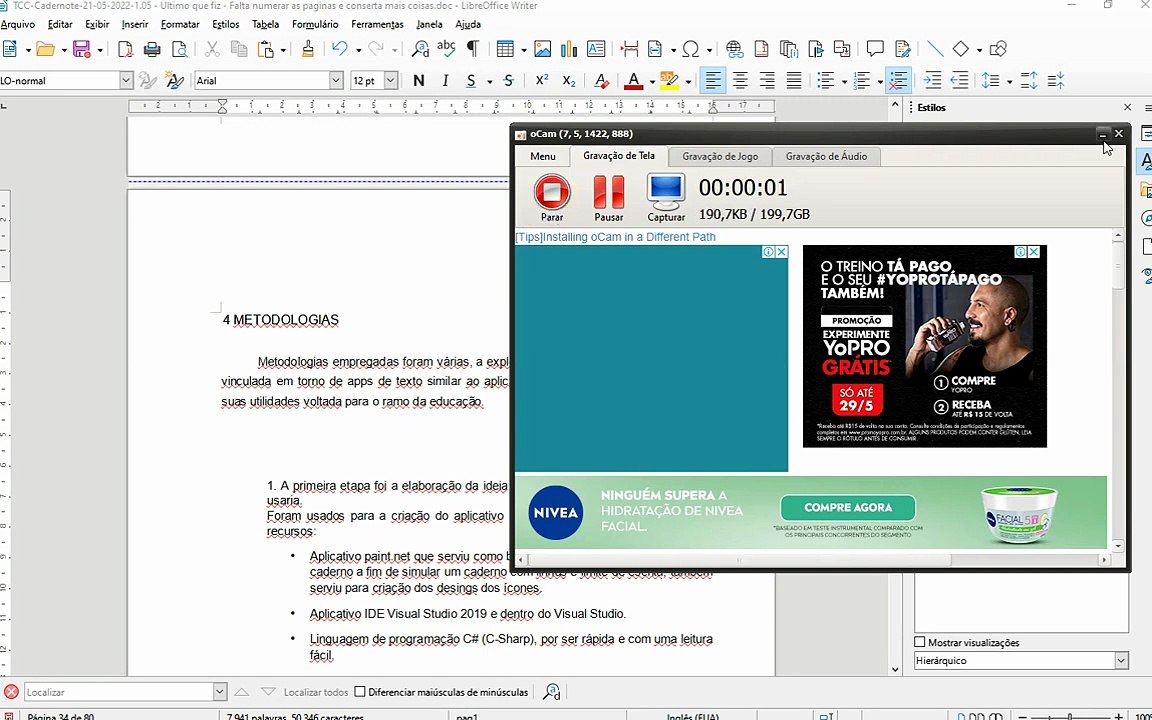
Task: Expand the font color dropdown arrow
Action: [652, 82]
